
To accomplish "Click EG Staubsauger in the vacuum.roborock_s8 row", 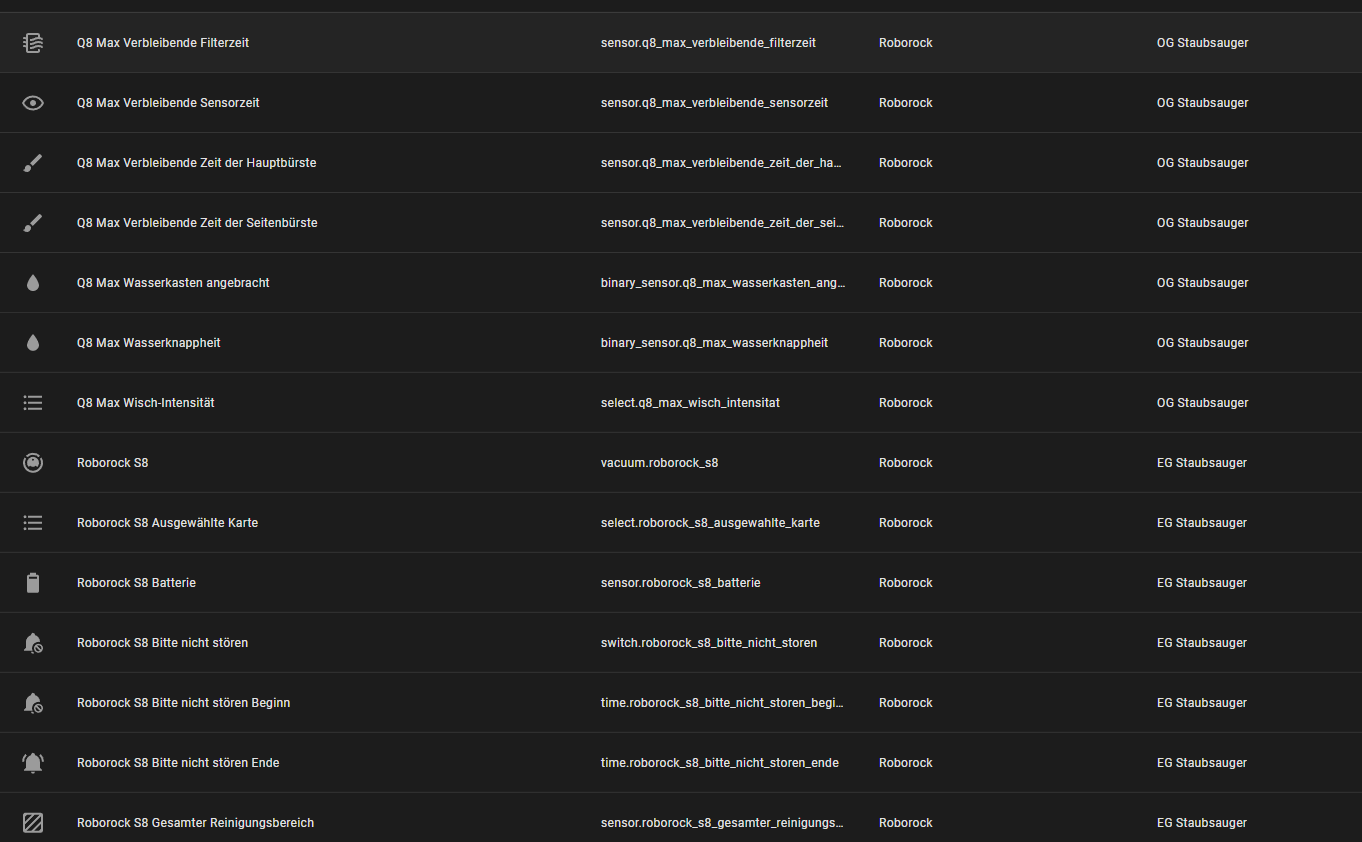I will pos(1202,463).
